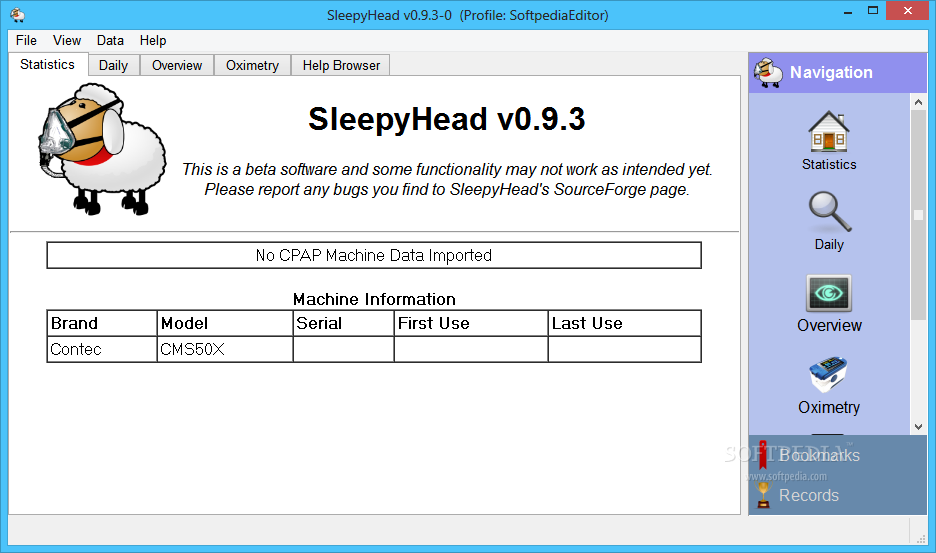Switch to the Overview tab
Screen dimensions: 936x553
[x=177, y=65]
